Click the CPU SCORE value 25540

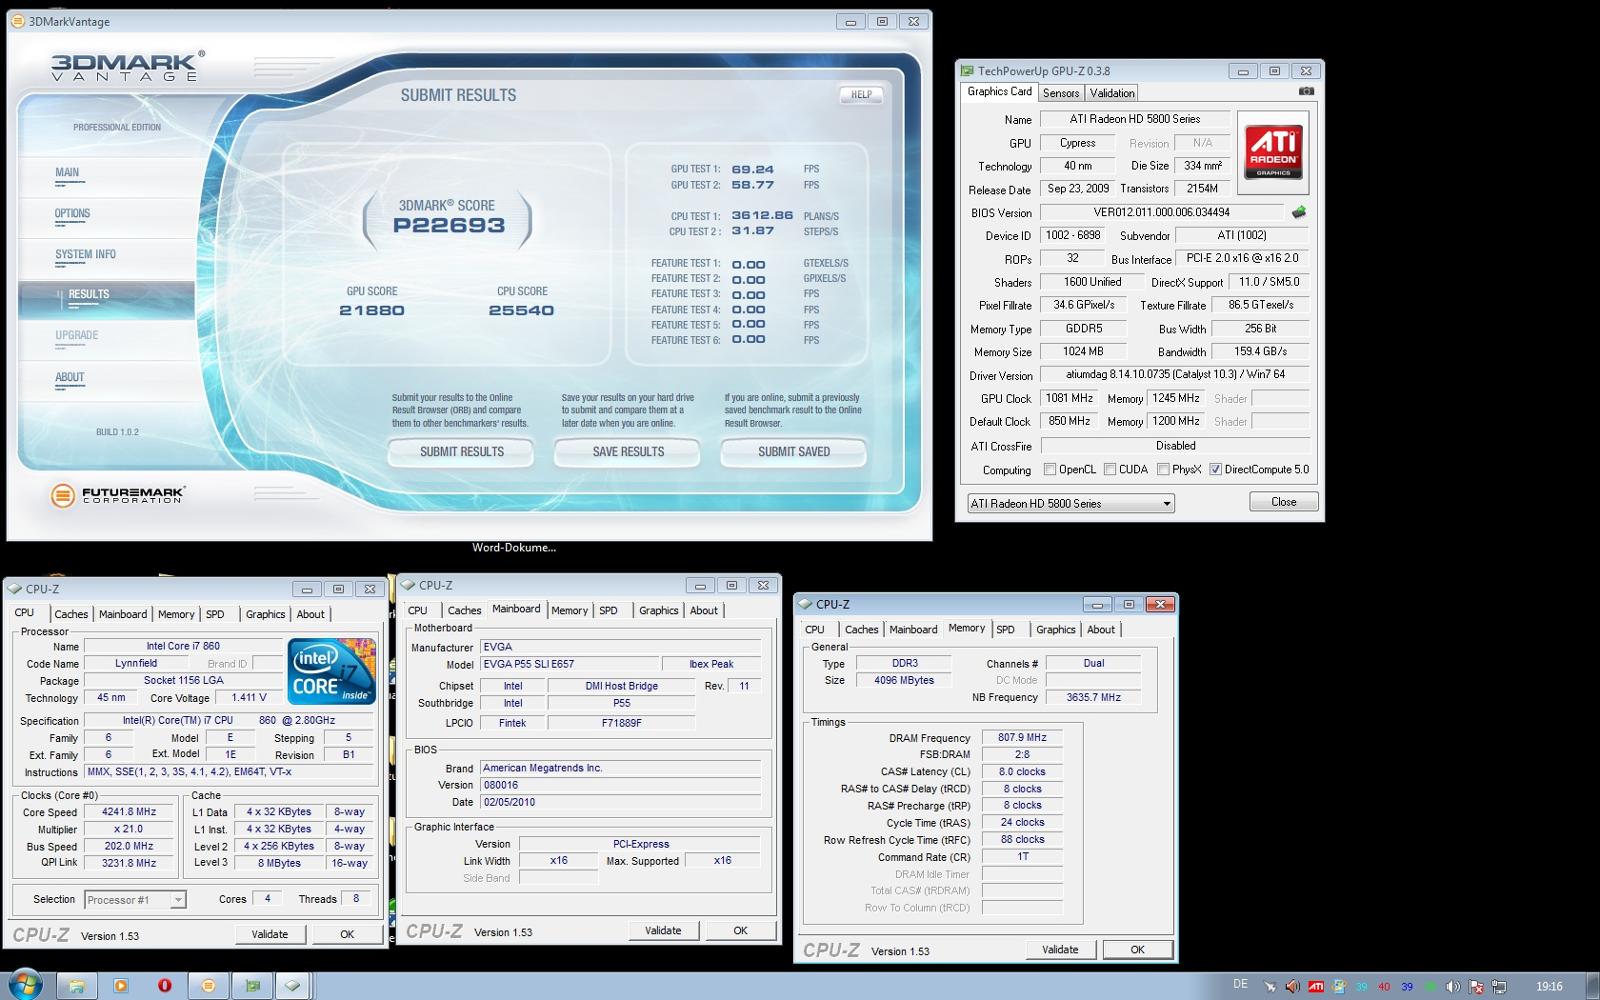521,311
